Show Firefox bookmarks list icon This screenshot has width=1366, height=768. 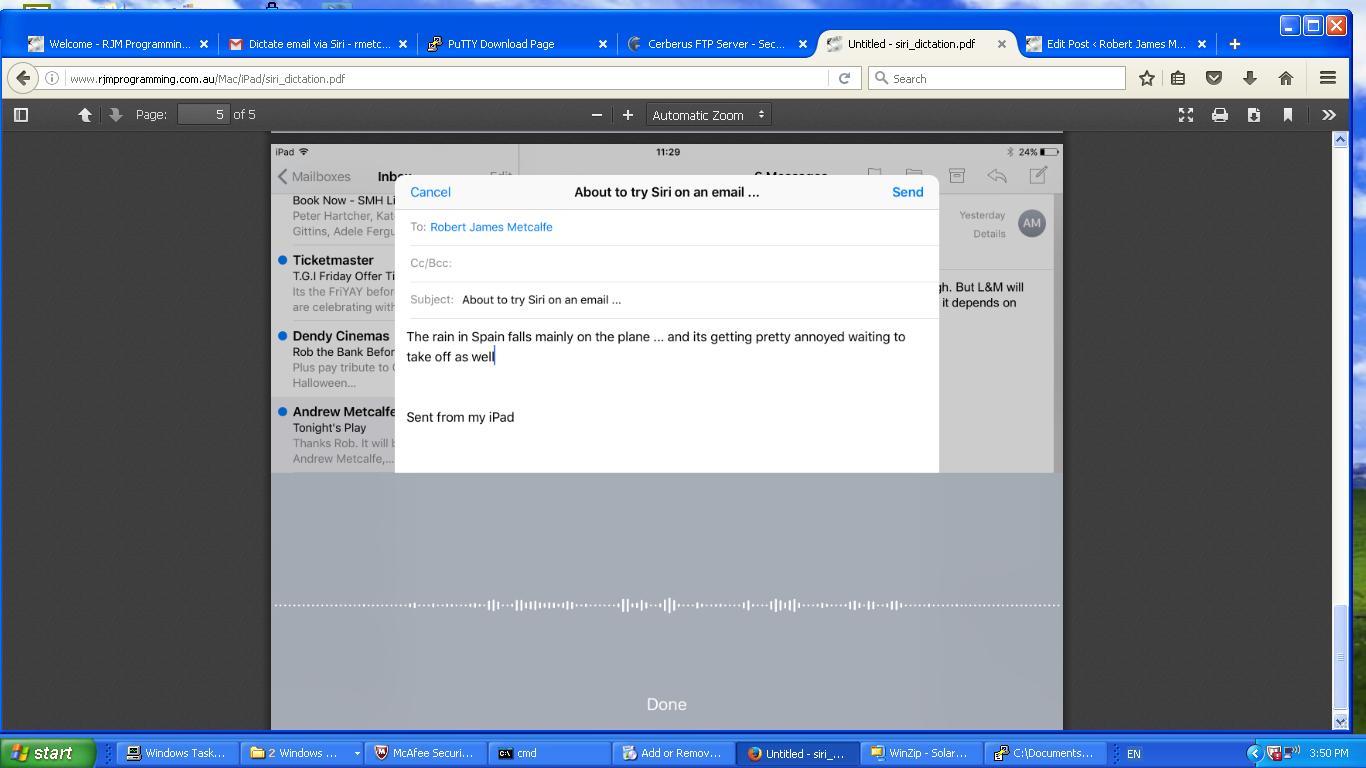click(x=1178, y=78)
